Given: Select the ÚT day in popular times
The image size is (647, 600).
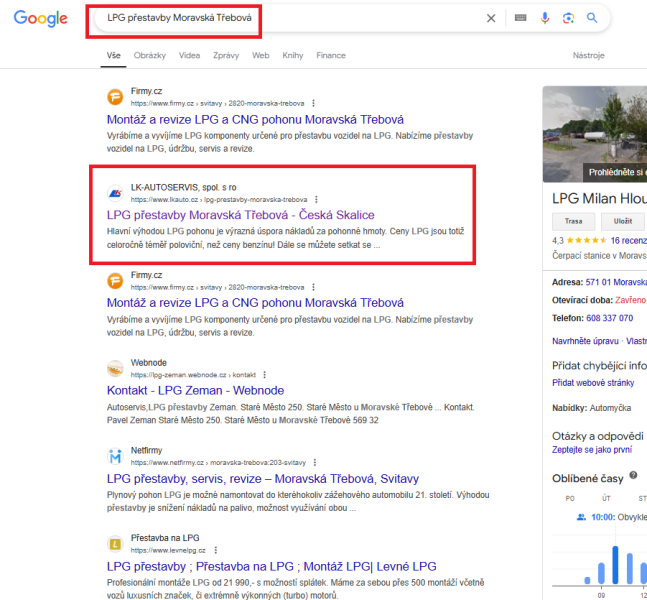Looking at the screenshot, I should click(606, 498).
